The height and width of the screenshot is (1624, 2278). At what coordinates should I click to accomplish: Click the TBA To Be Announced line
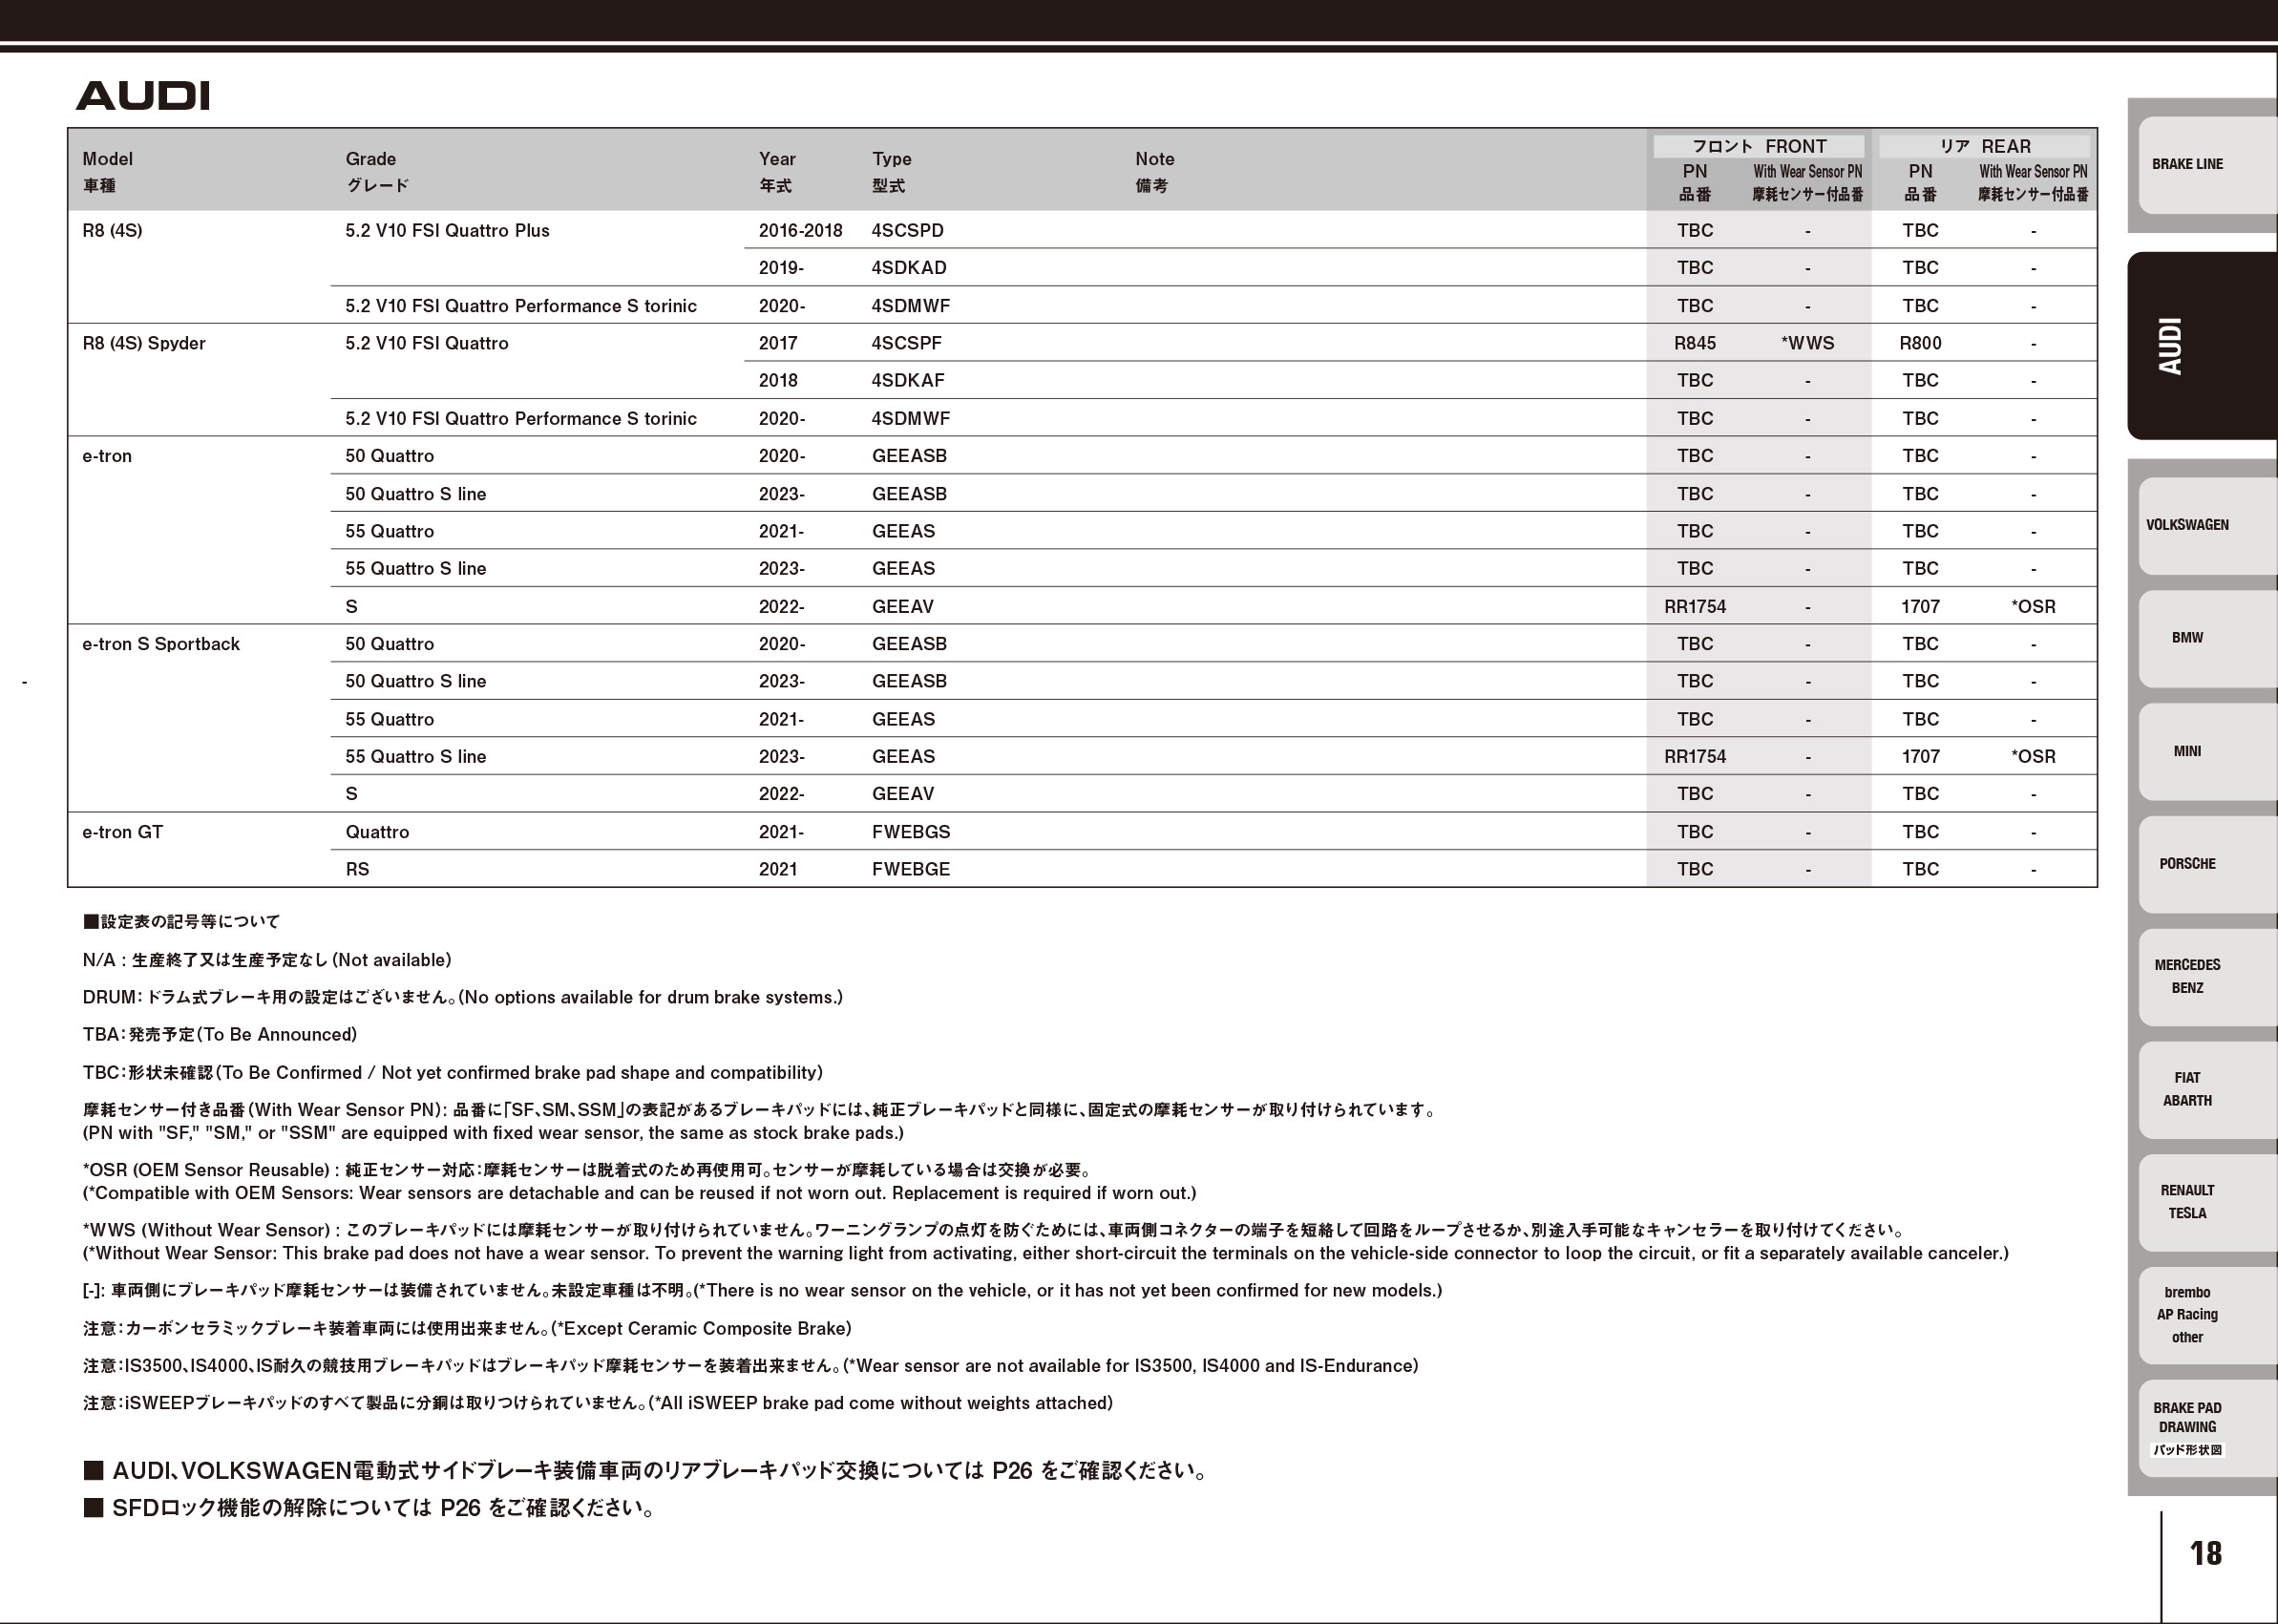pos(220,1035)
